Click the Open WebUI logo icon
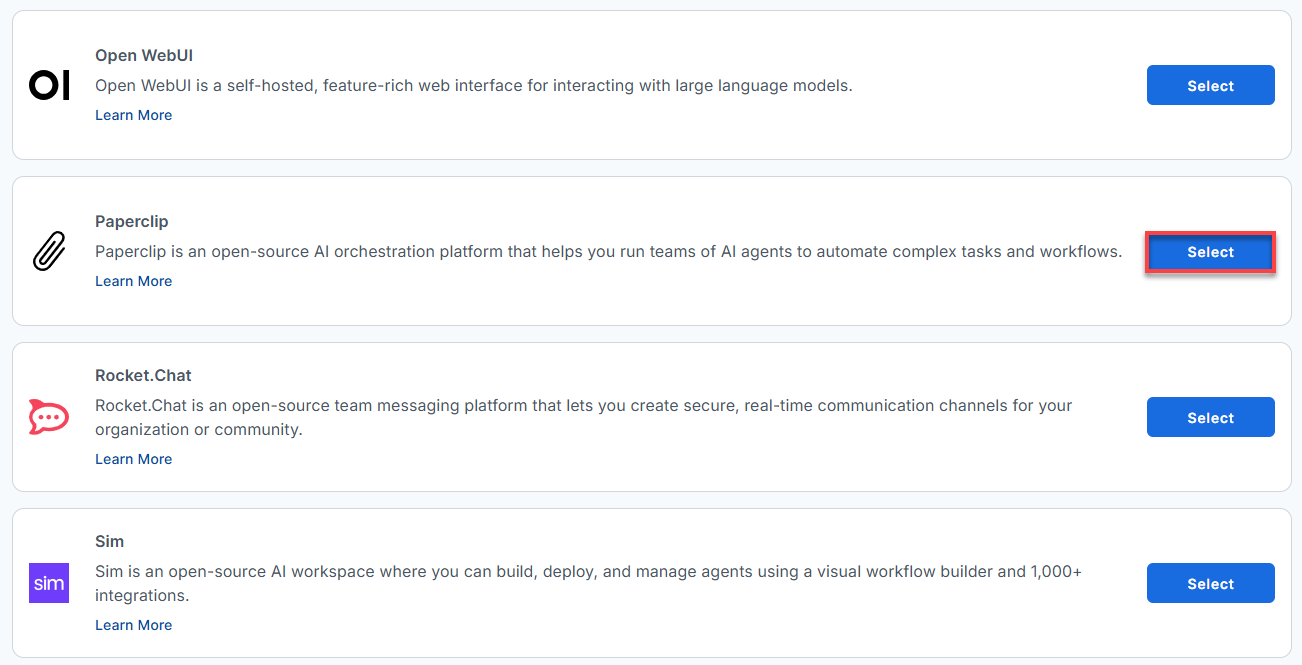 pos(49,85)
